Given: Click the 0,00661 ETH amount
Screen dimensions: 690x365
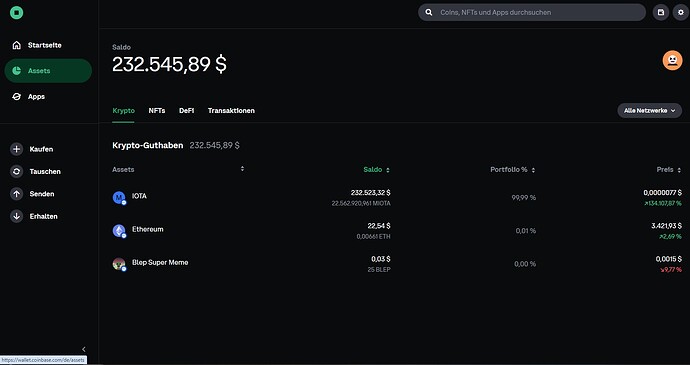Looking at the screenshot, I should pos(373,236).
